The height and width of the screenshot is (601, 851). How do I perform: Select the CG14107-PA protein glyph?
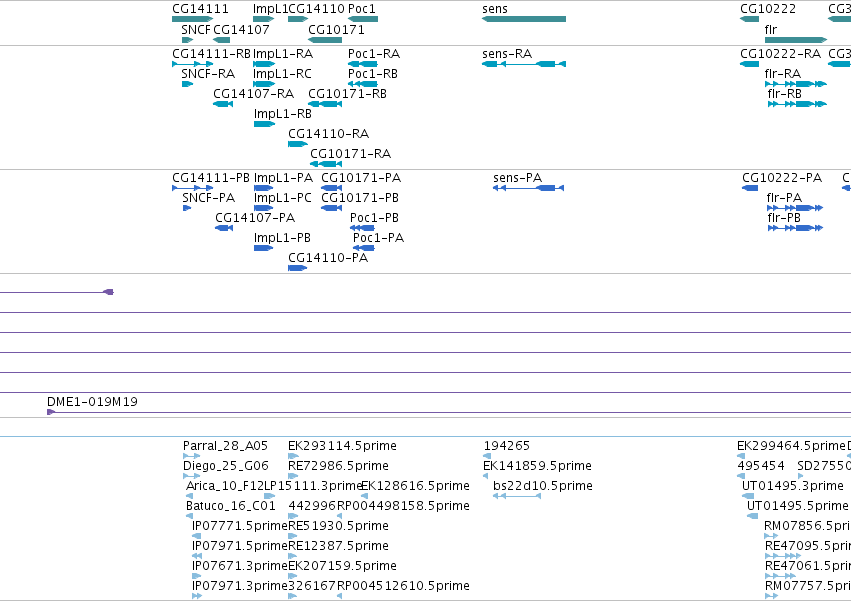click(224, 228)
